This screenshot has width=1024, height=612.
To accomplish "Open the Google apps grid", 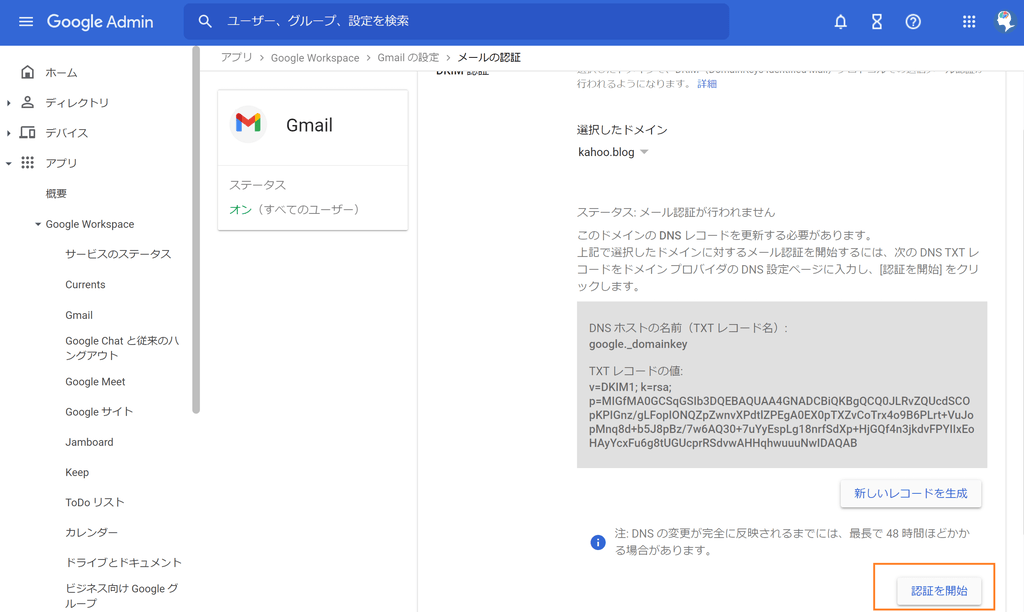I will coord(969,22).
